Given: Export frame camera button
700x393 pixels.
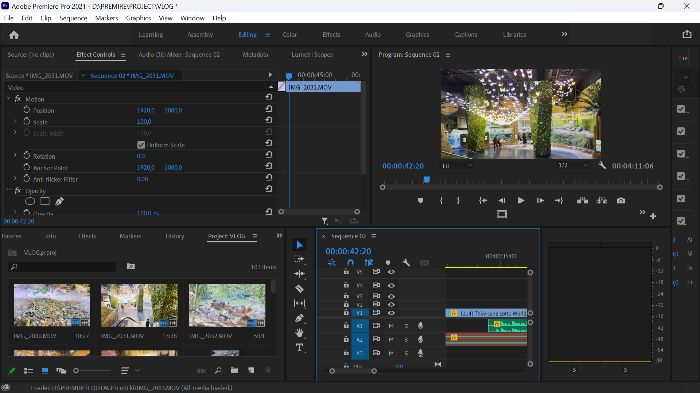Looking at the screenshot, I should coord(621,201).
